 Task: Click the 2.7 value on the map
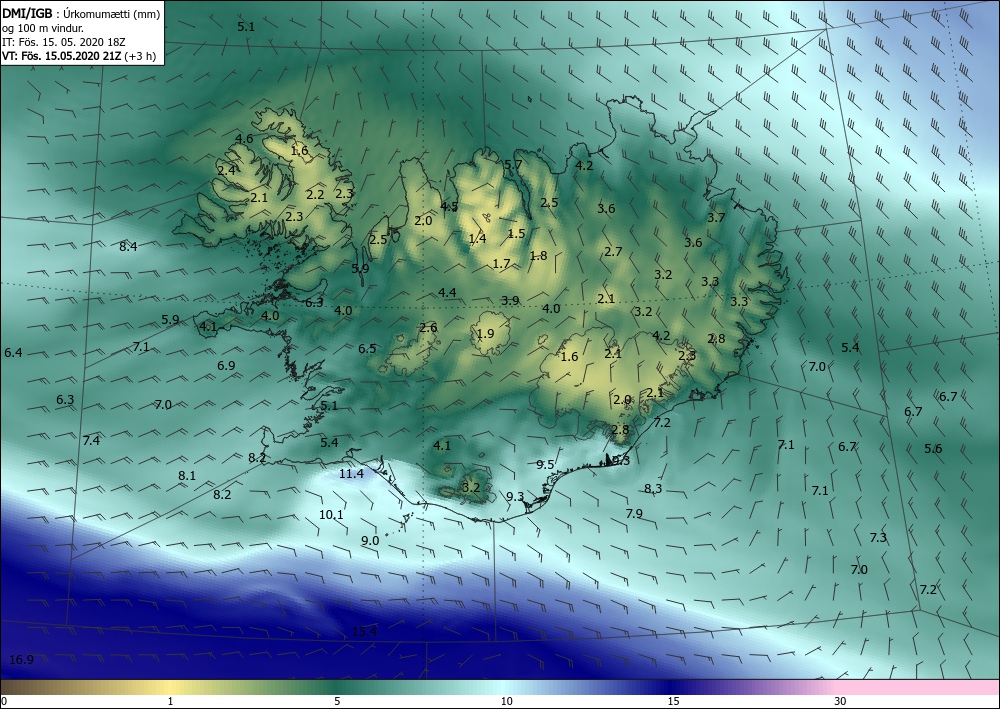613,251
